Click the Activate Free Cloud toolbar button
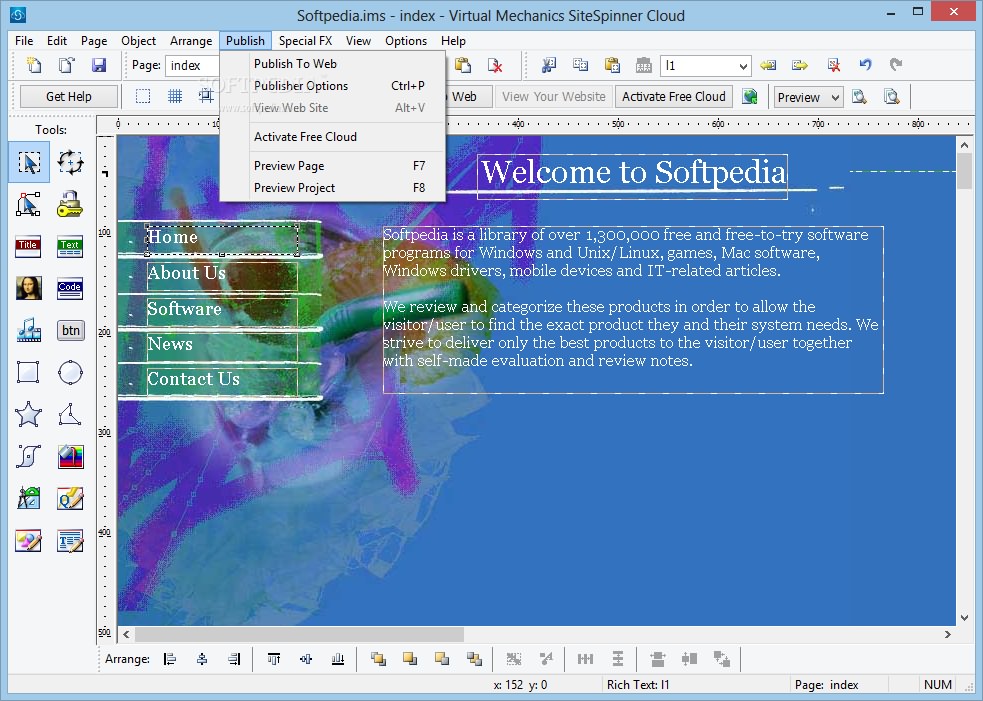983x701 pixels. point(673,97)
